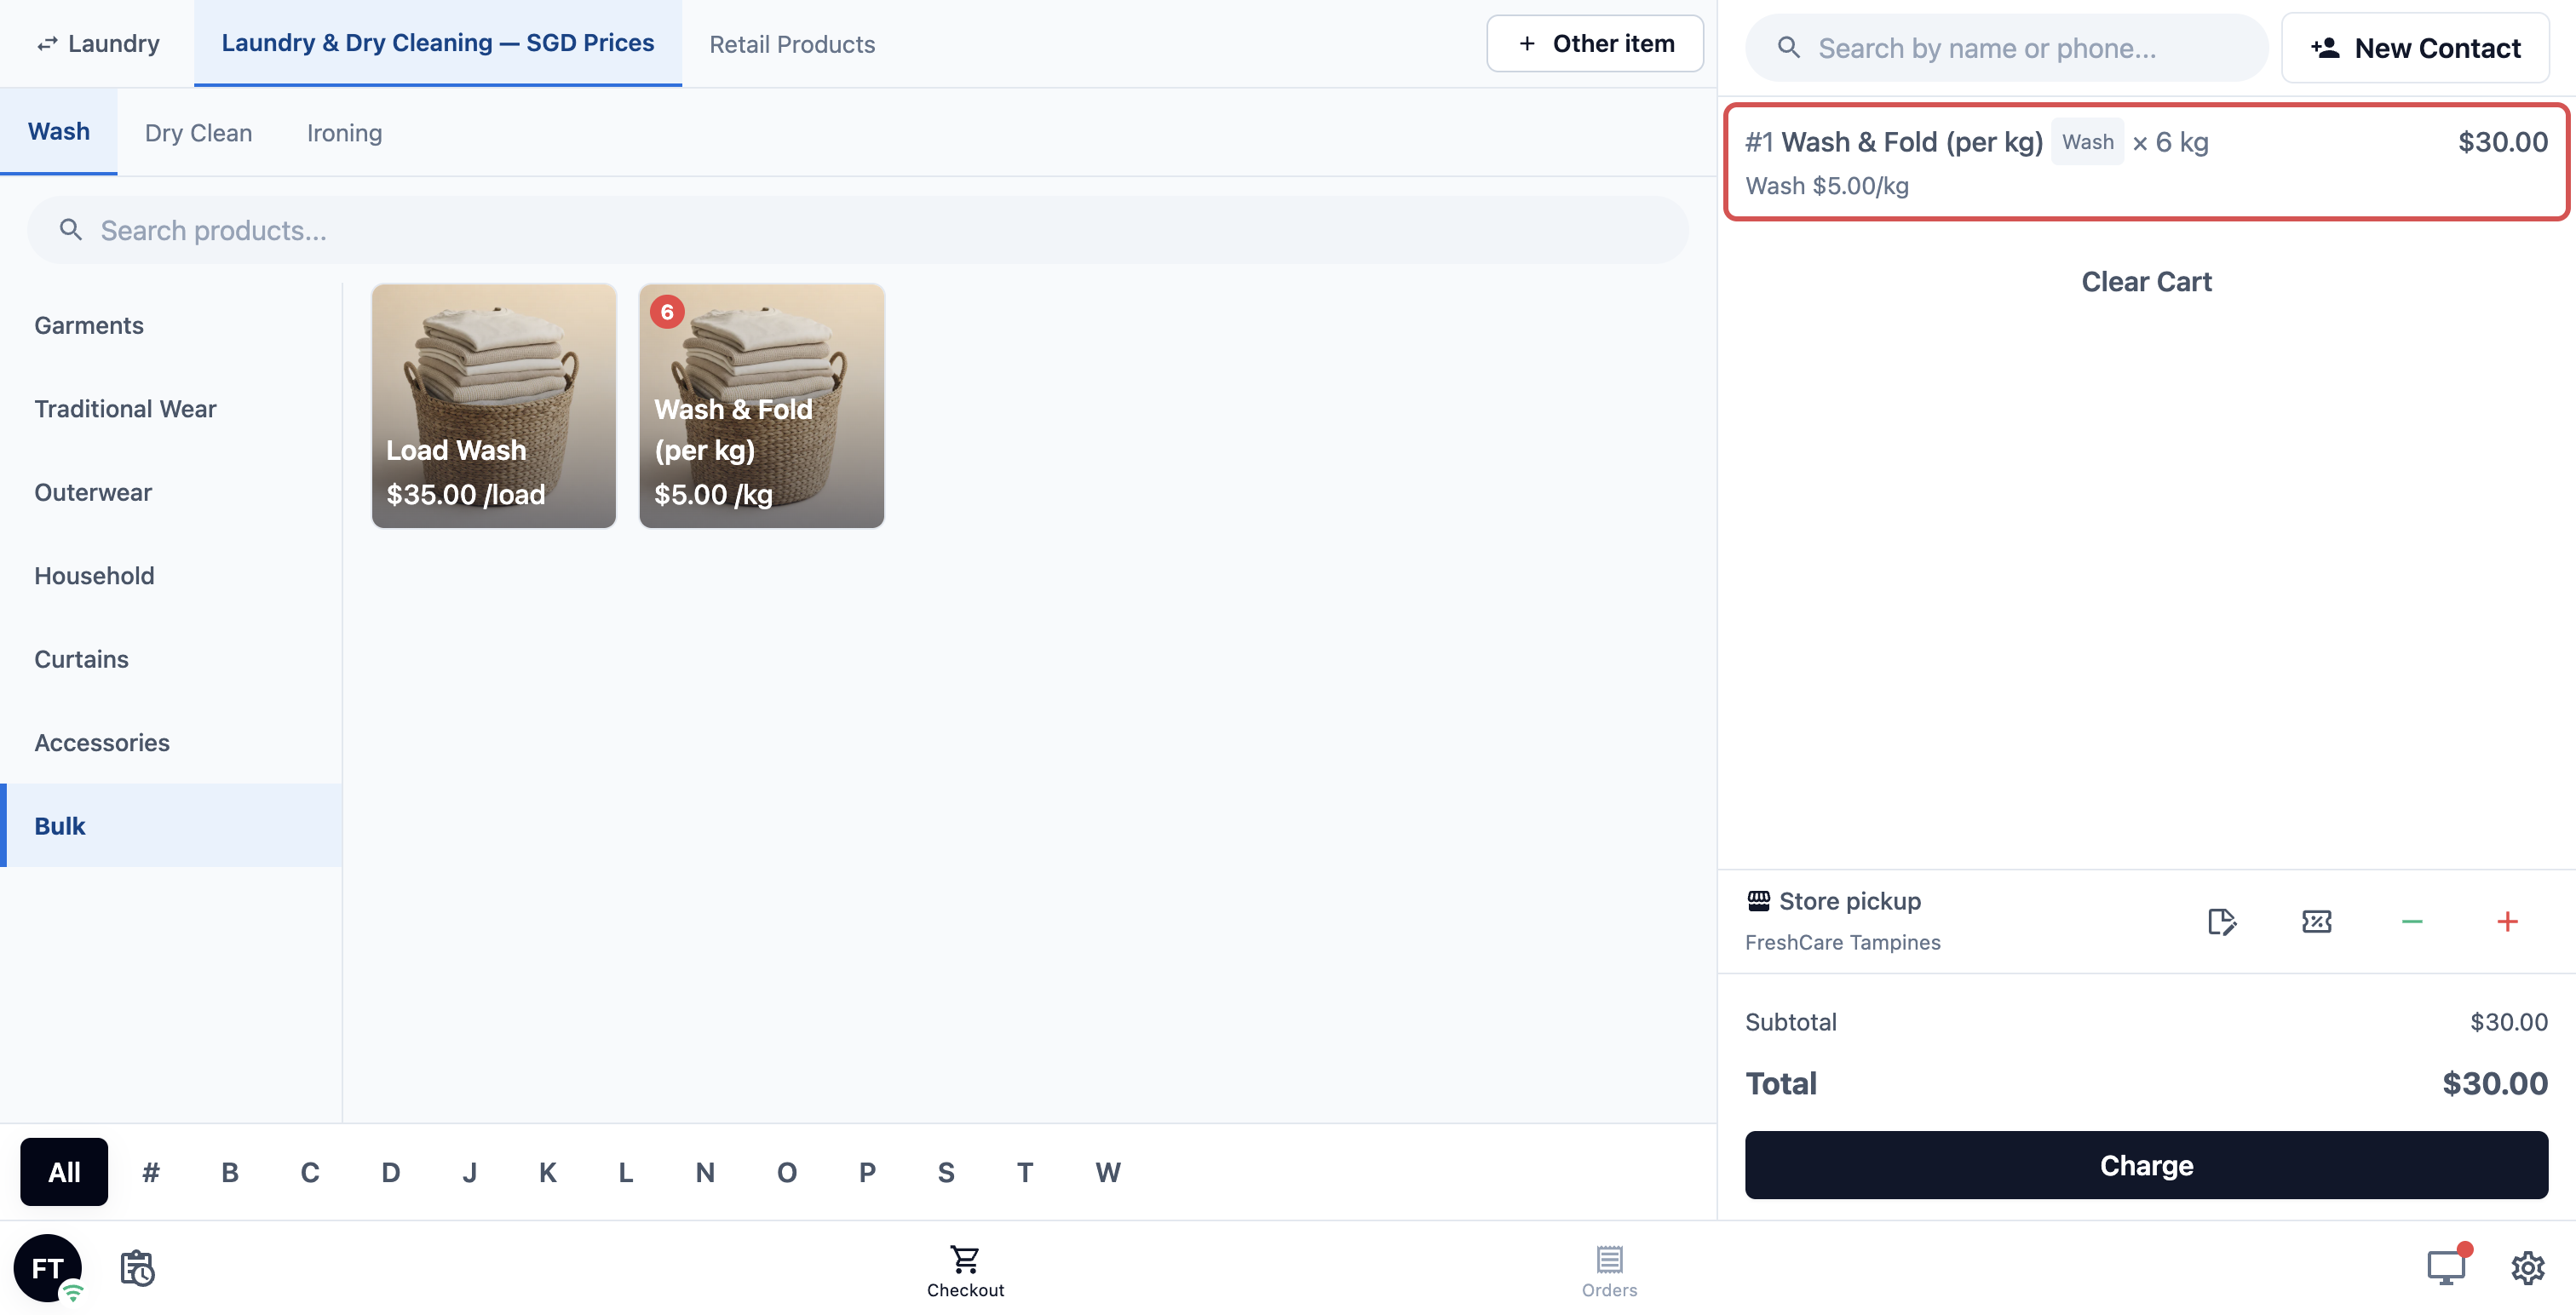Click the Charge button
This screenshot has height=1315, width=2576.
click(x=2146, y=1165)
